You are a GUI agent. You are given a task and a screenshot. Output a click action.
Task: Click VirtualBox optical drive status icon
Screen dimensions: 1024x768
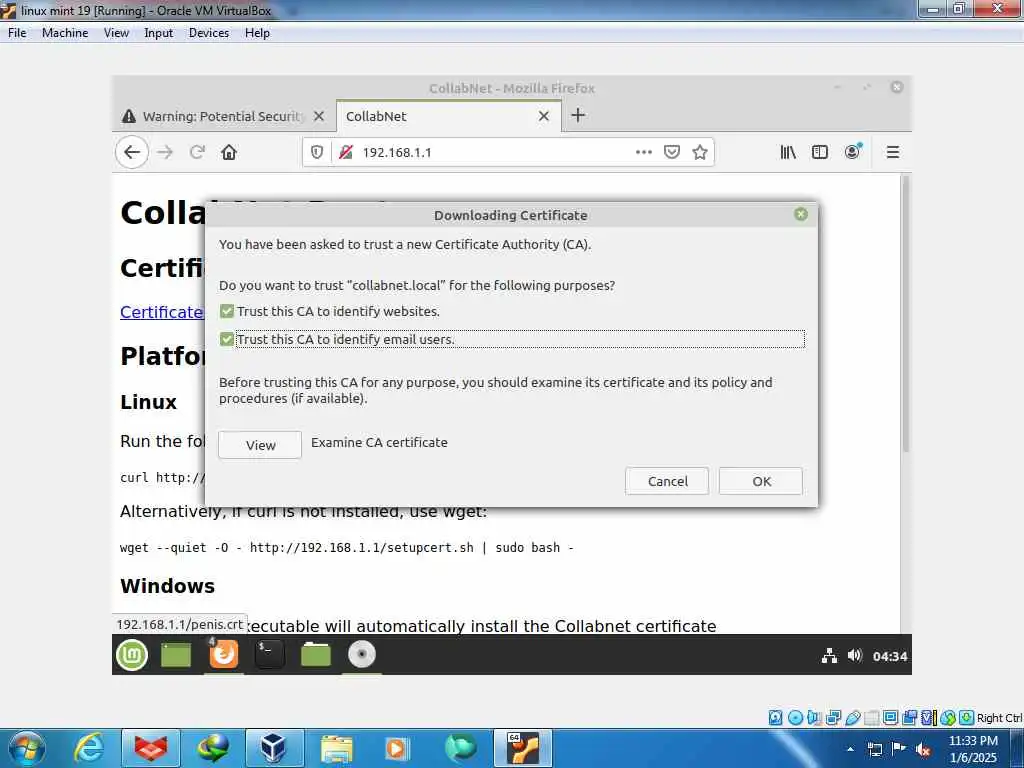pos(795,718)
